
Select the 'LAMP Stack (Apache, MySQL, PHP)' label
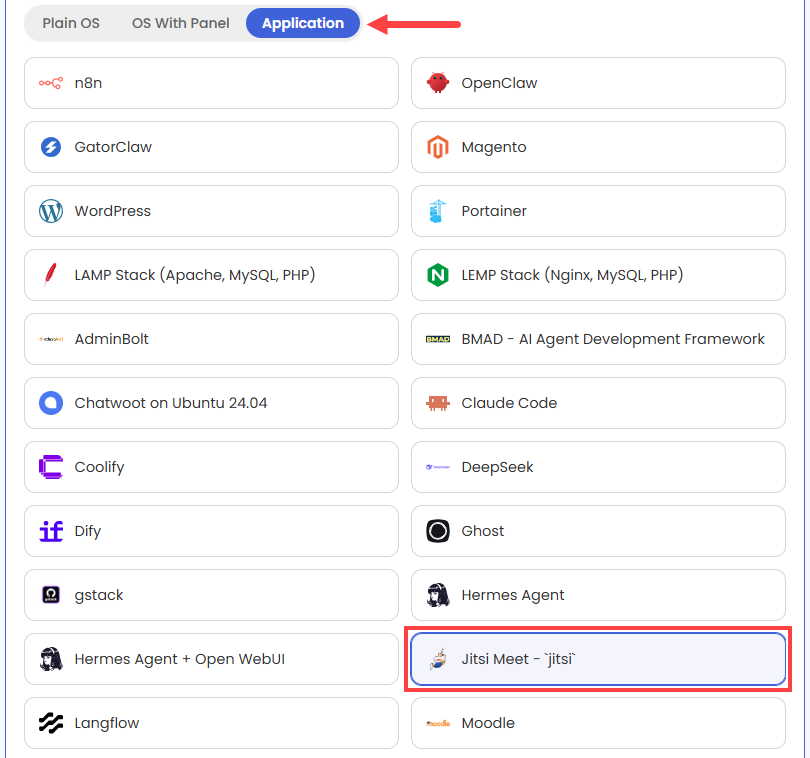(x=195, y=275)
